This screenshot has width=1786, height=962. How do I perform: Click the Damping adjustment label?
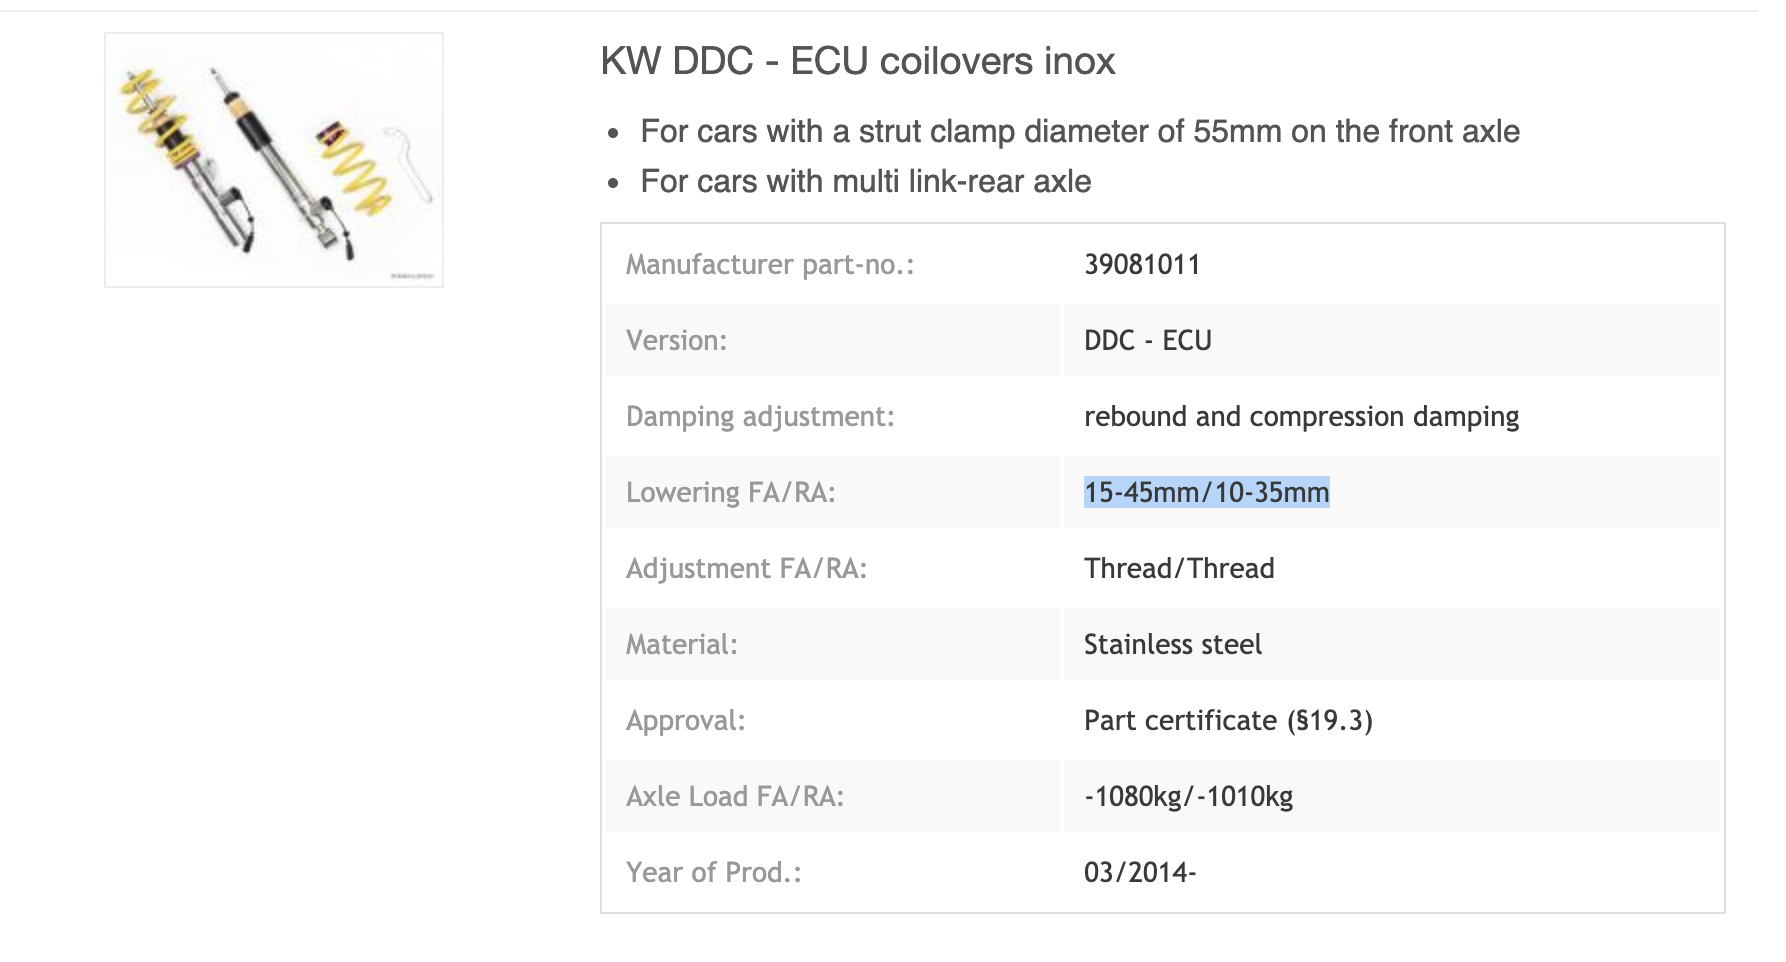(x=760, y=417)
